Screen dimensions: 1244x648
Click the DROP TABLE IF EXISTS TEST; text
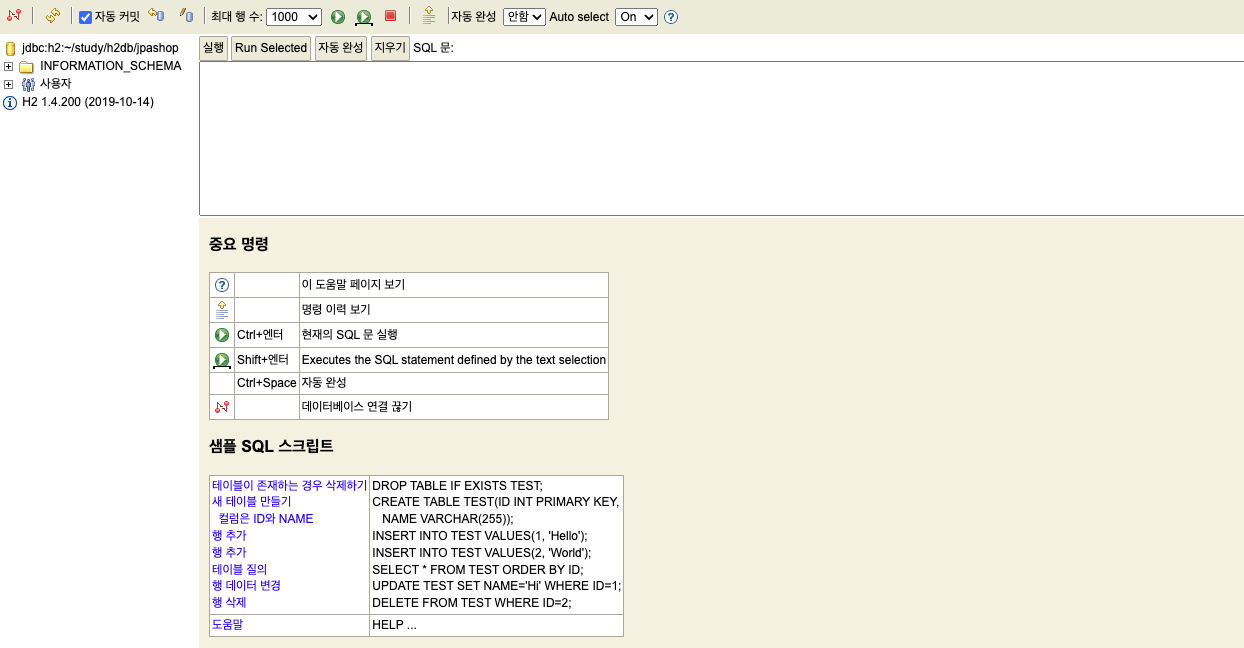(457, 486)
